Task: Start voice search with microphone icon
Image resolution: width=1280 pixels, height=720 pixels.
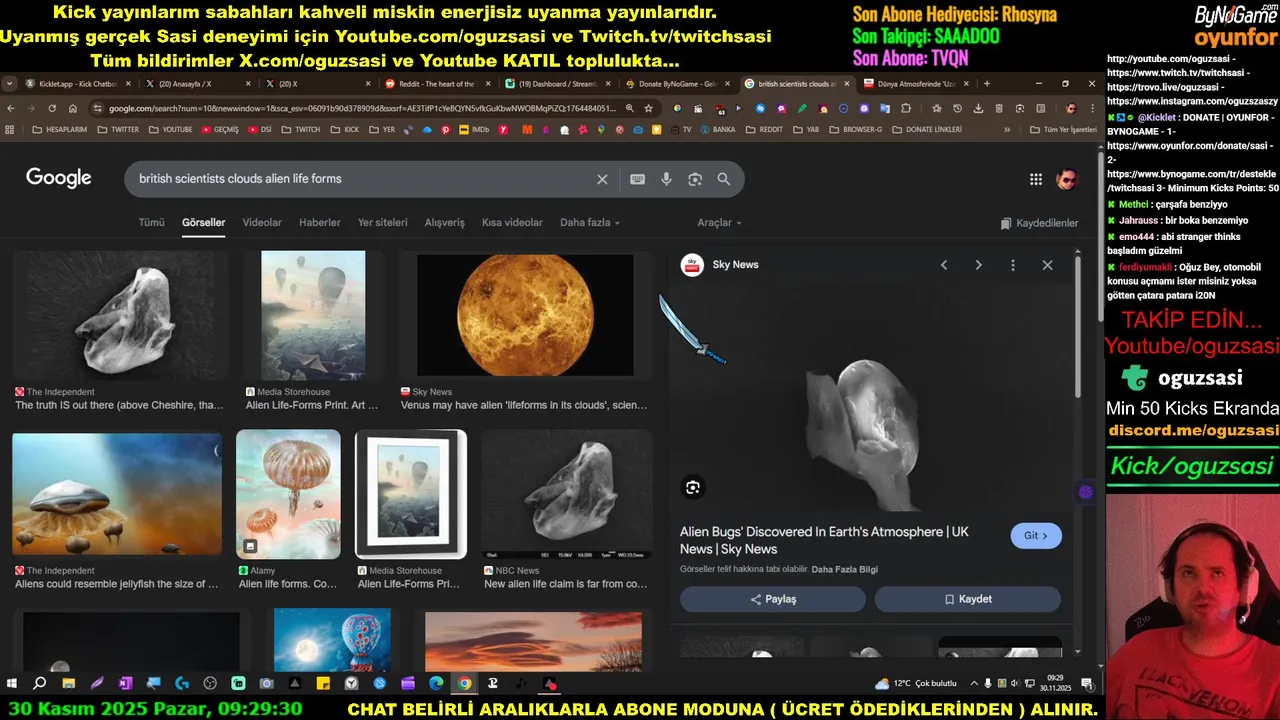Action: pos(666,179)
